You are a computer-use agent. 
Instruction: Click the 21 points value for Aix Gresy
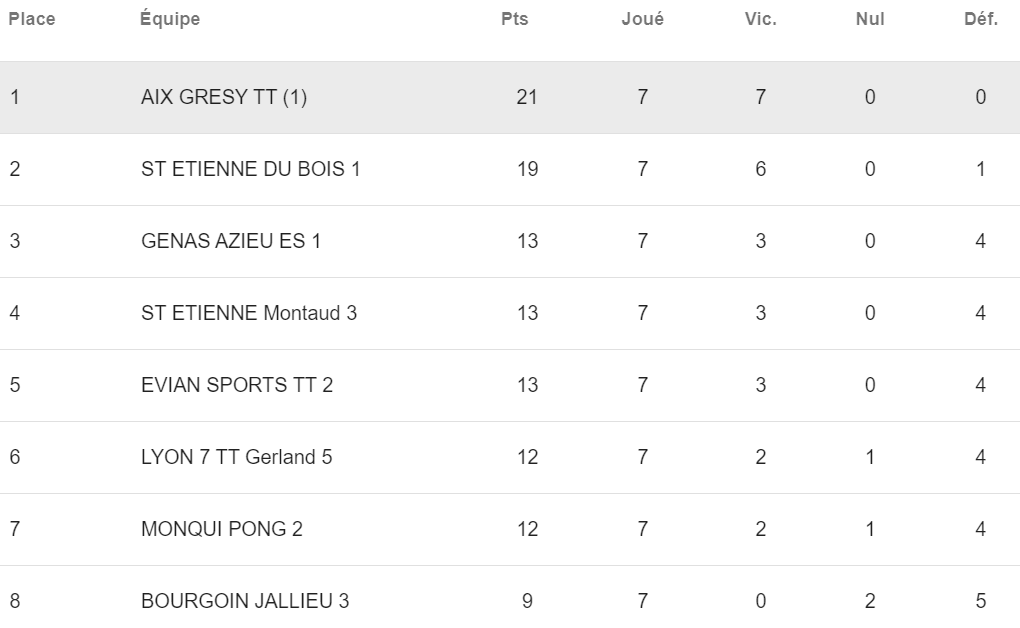click(527, 97)
